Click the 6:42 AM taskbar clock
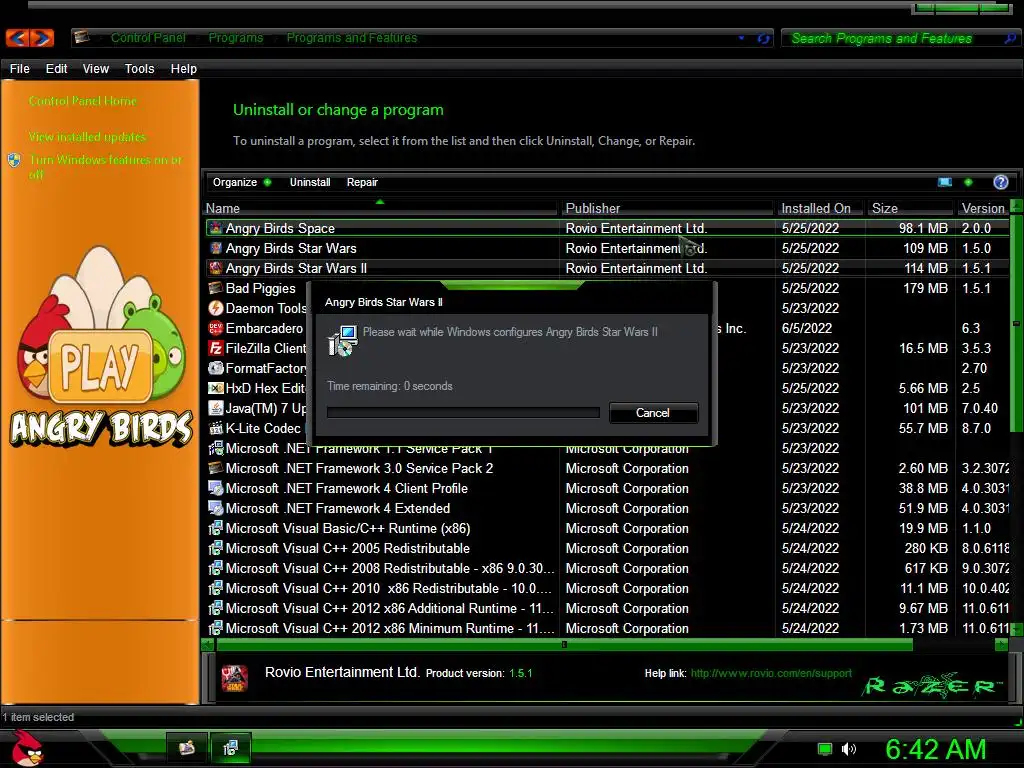The width and height of the screenshot is (1024, 768). click(936, 749)
